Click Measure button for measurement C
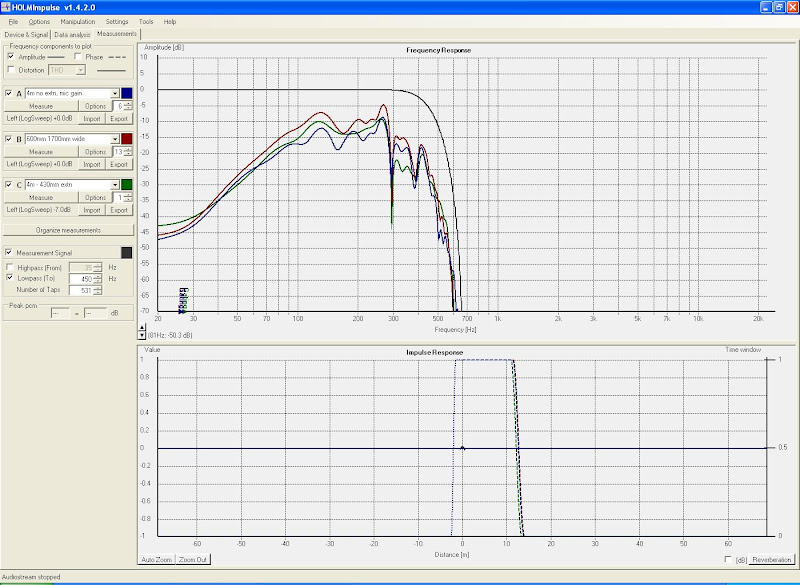This screenshot has height=585, width=800. pyautogui.click(x=41, y=197)
